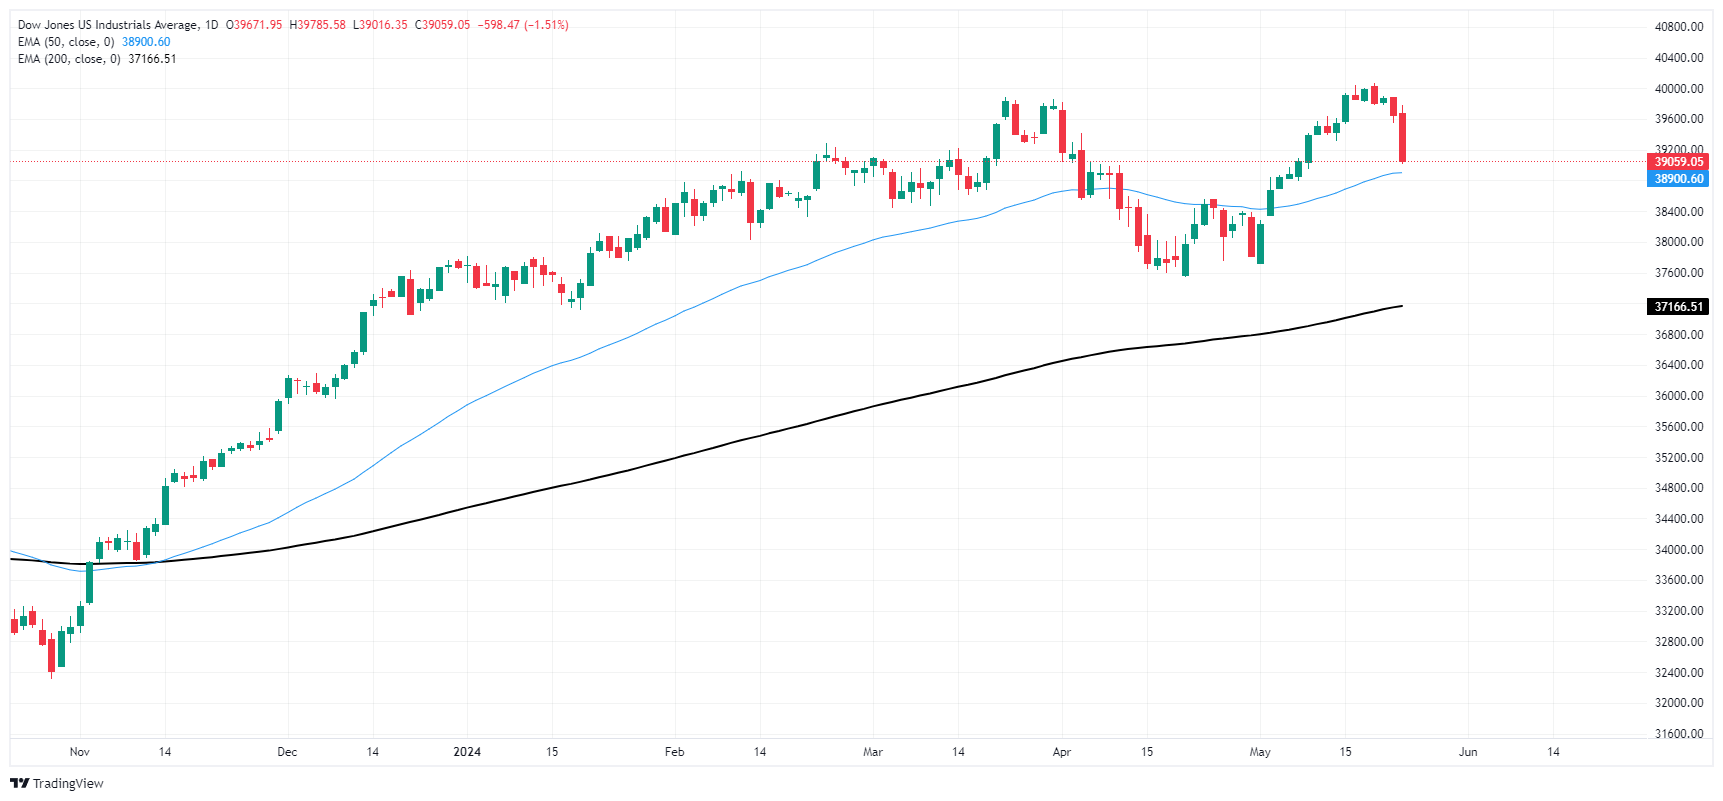
Task: Click the TradingView logo icon
Action: tap(20, 784)
